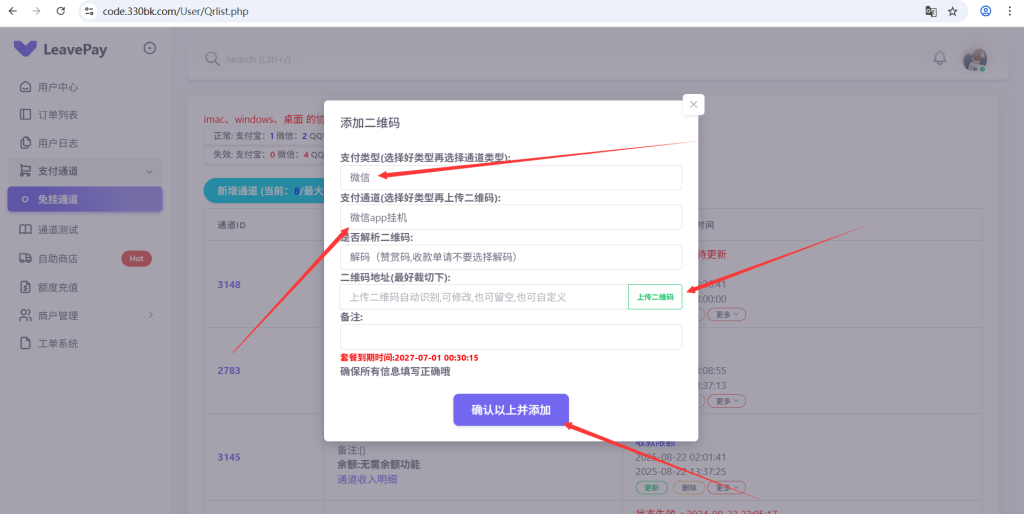Open 更多 dropdown in row 2783

[x=727, y=401]
